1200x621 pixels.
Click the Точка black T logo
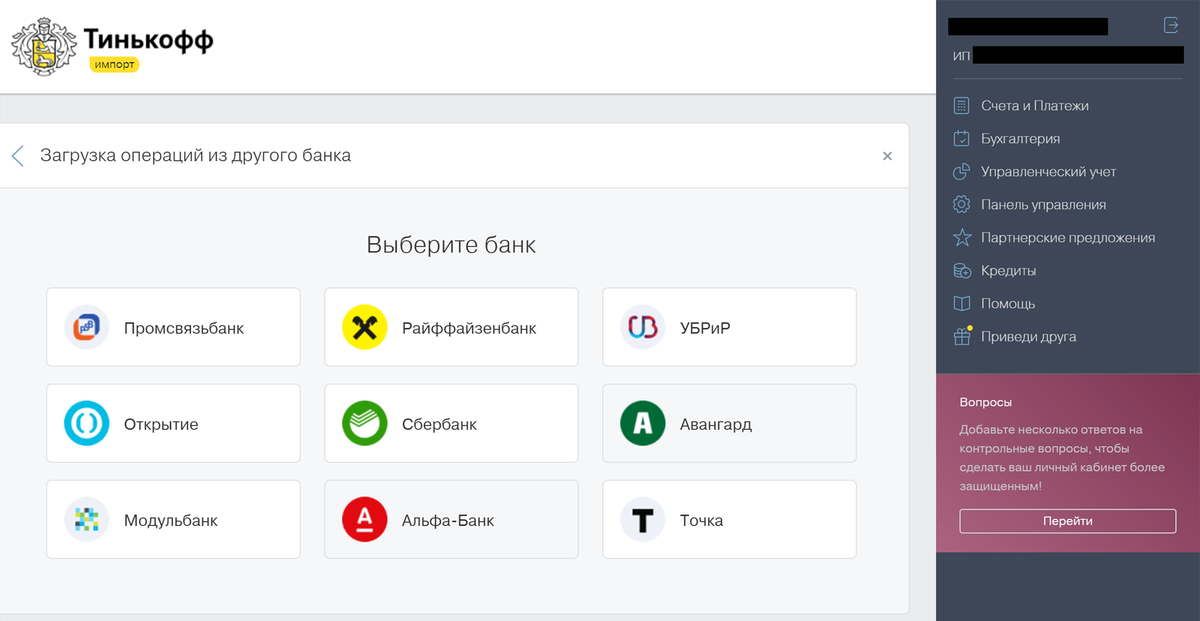(x=642, y=520)
